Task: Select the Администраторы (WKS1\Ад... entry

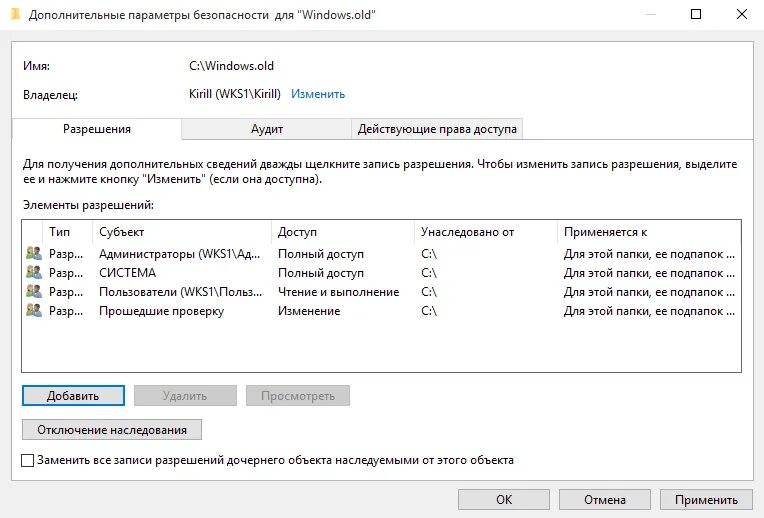Action: pyautogui.click(x=179, y=254)
